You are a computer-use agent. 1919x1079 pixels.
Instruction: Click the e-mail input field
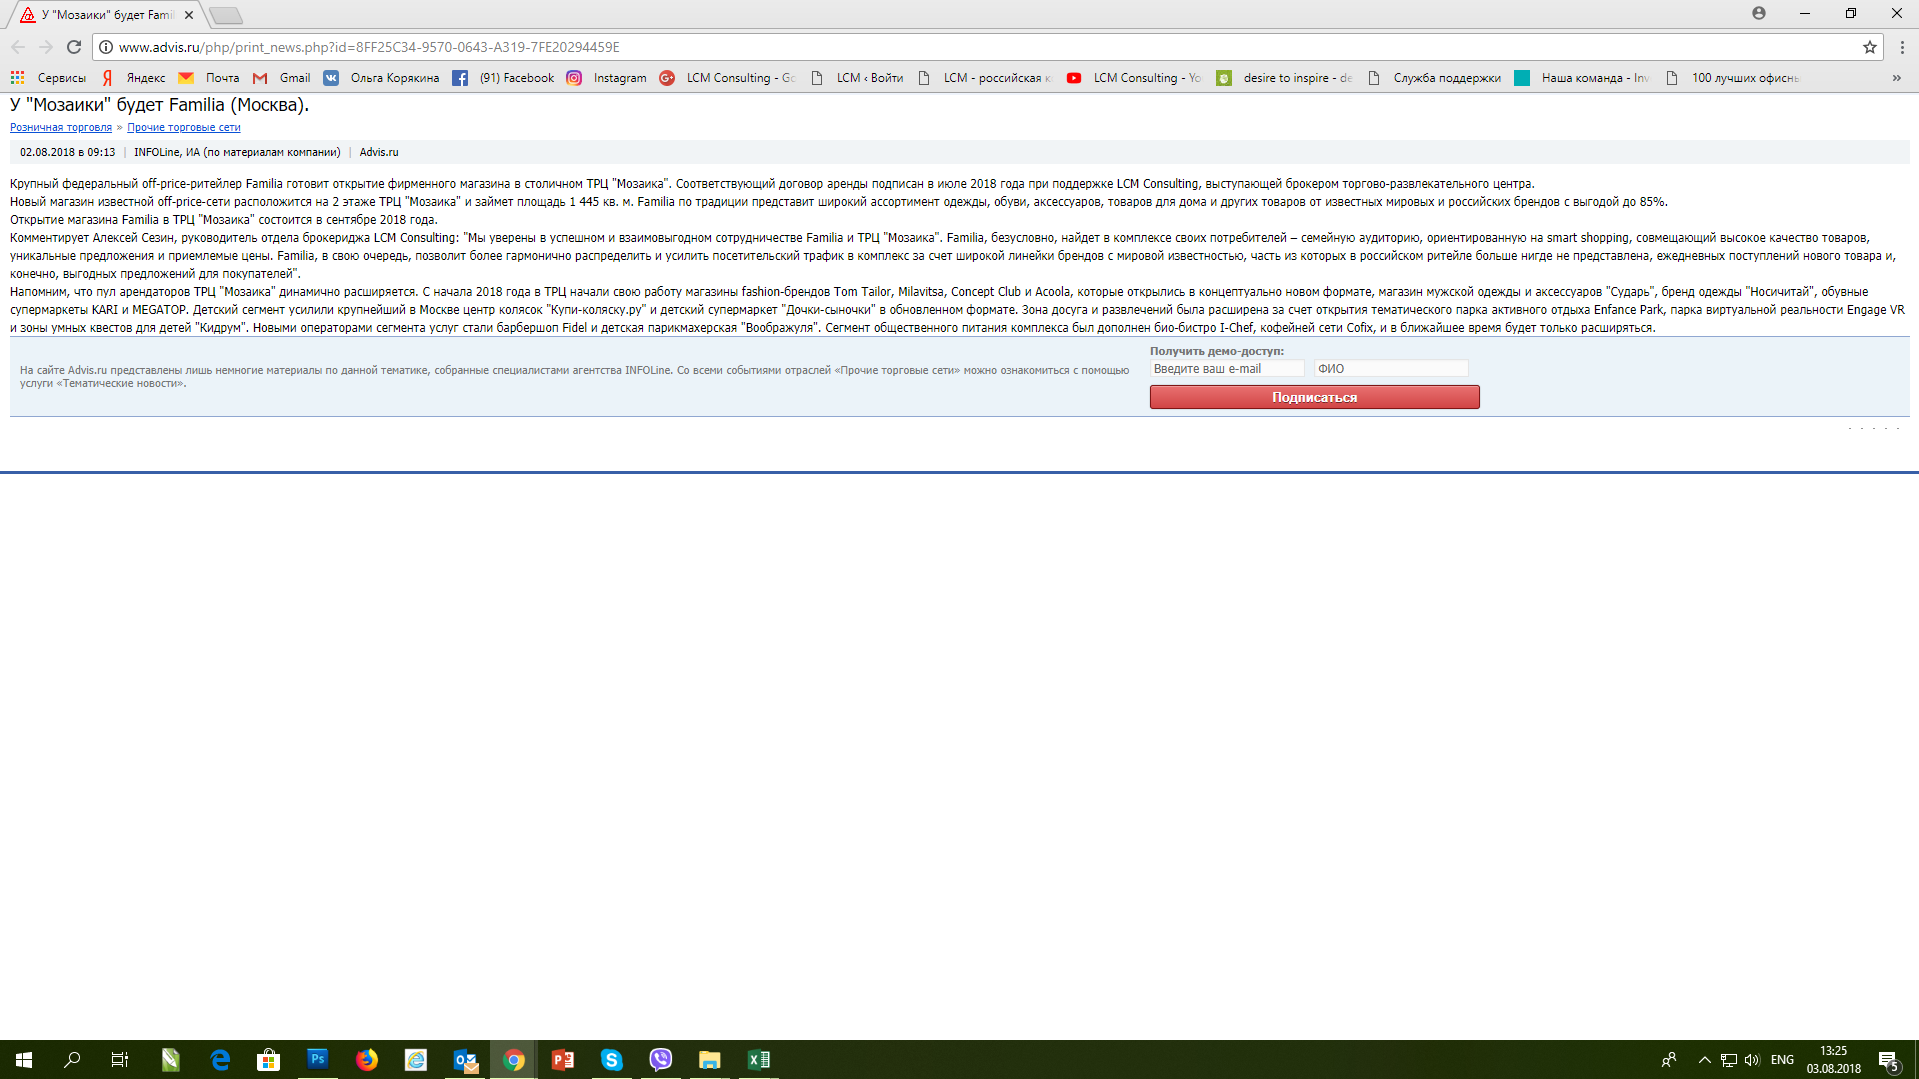point(1227,369)
